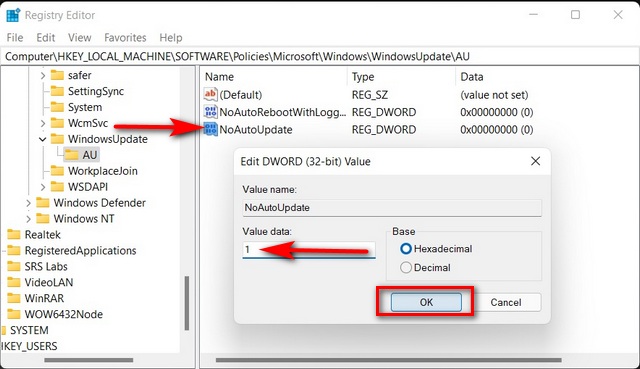640x369 pixels.
Task: Open the Help menu
Action: pyautogui.click(x=171, y=38)
